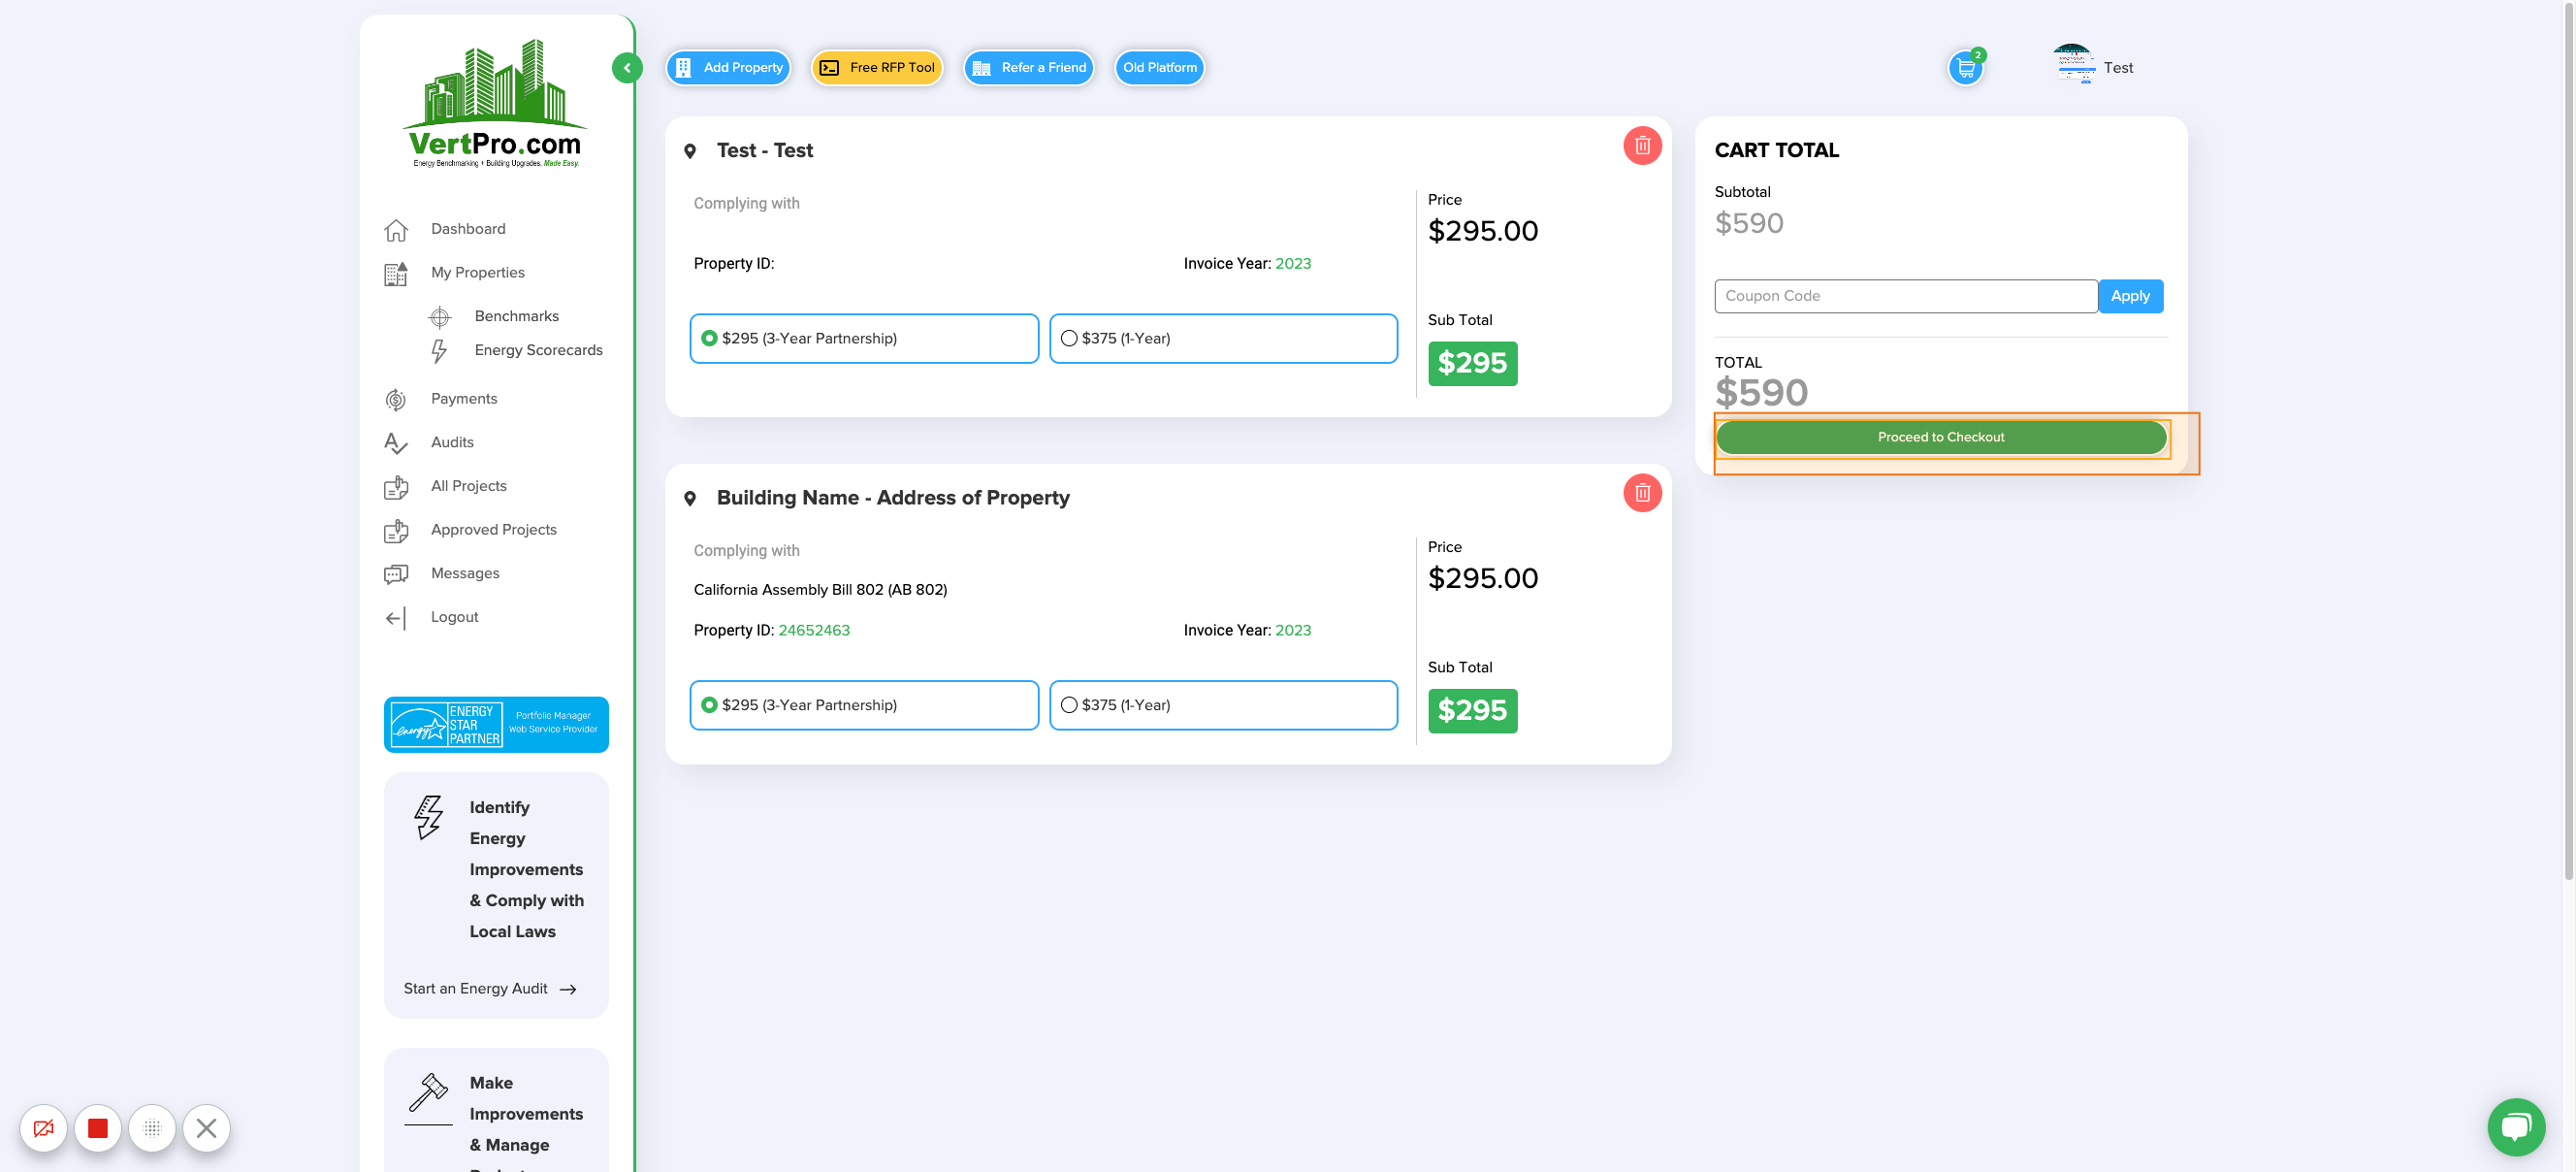This screenshot has height=1172, width=2576.
Task: Click the location pin beside Test - Test
Action: click(690, 151)
